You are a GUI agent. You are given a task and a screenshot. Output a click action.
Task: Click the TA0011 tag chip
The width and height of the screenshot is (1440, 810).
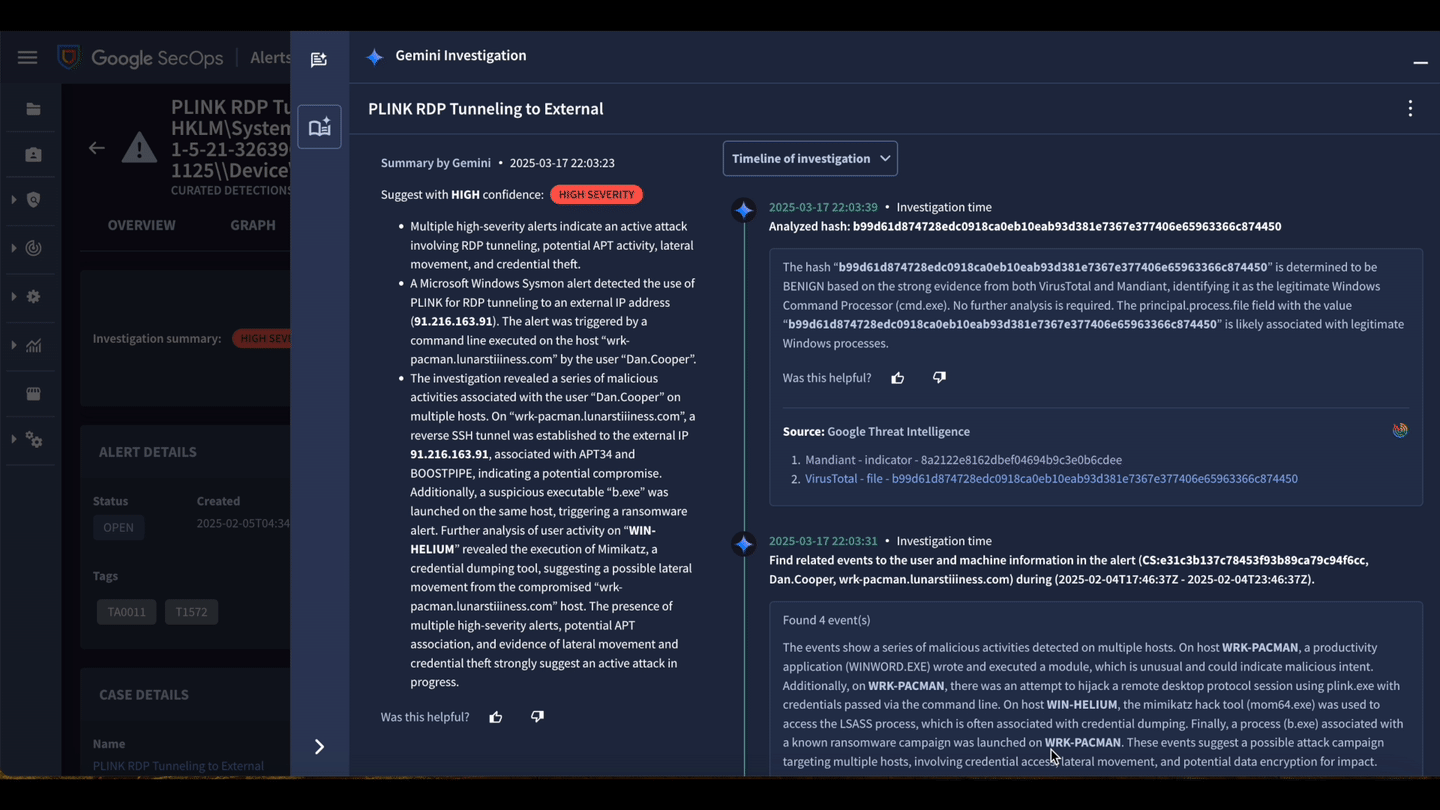tap(126, 612)
